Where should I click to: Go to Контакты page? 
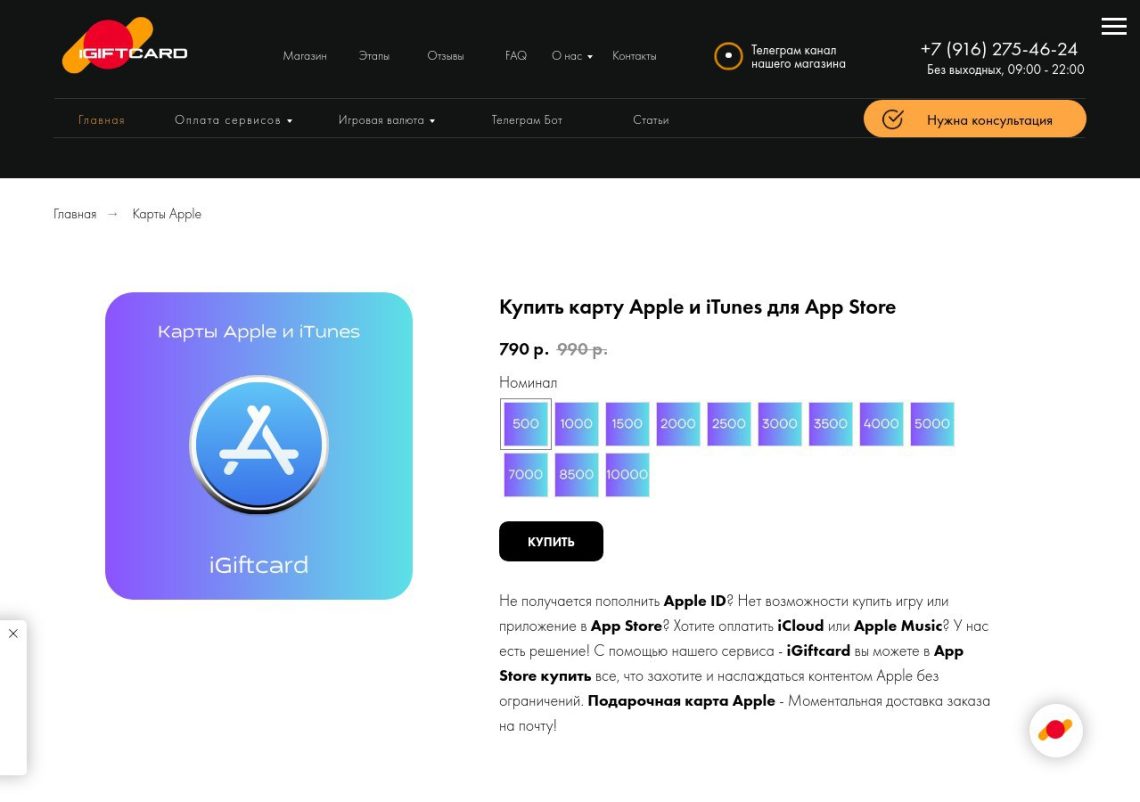tap(634, 56)
